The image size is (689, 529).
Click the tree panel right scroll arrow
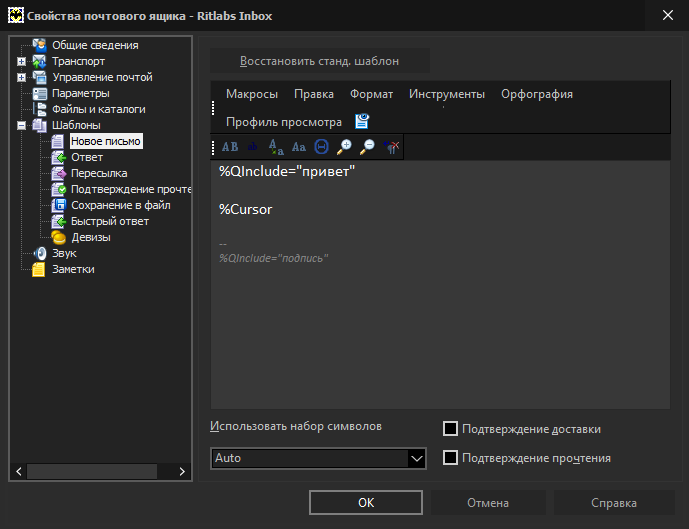pos(182,471)
